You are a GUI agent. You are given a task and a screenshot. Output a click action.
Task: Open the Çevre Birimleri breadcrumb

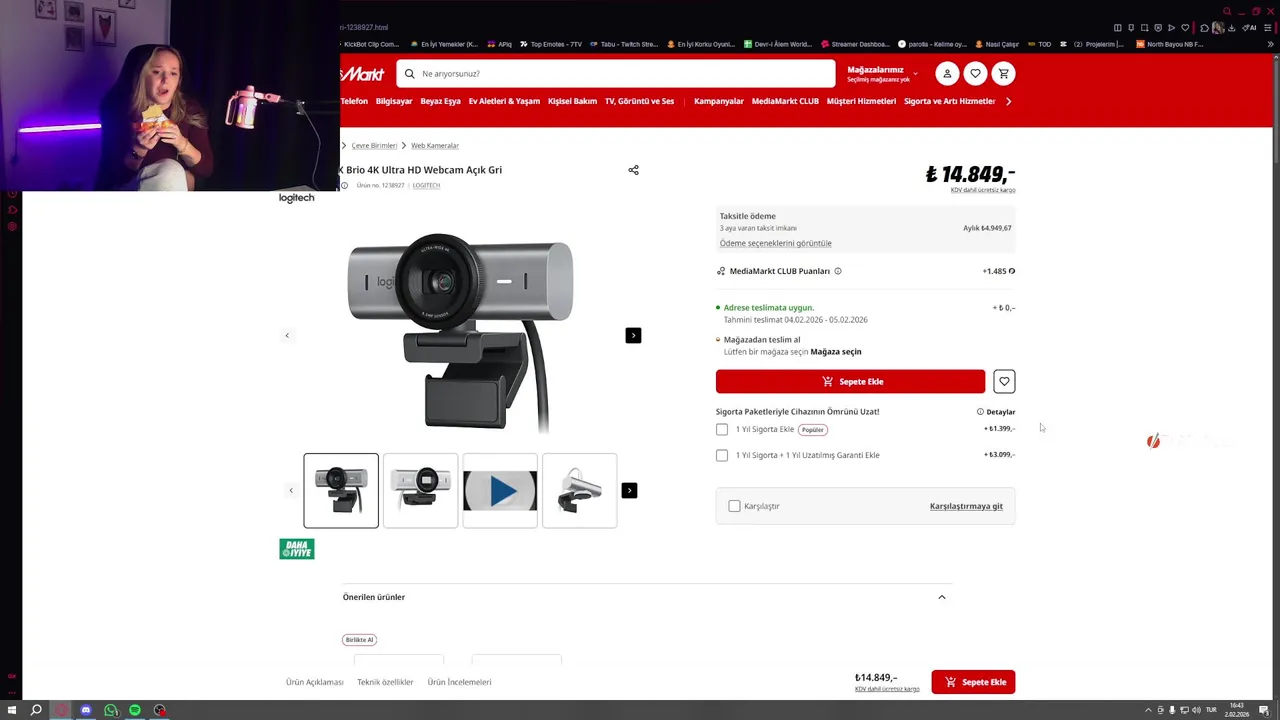point(374,146)
